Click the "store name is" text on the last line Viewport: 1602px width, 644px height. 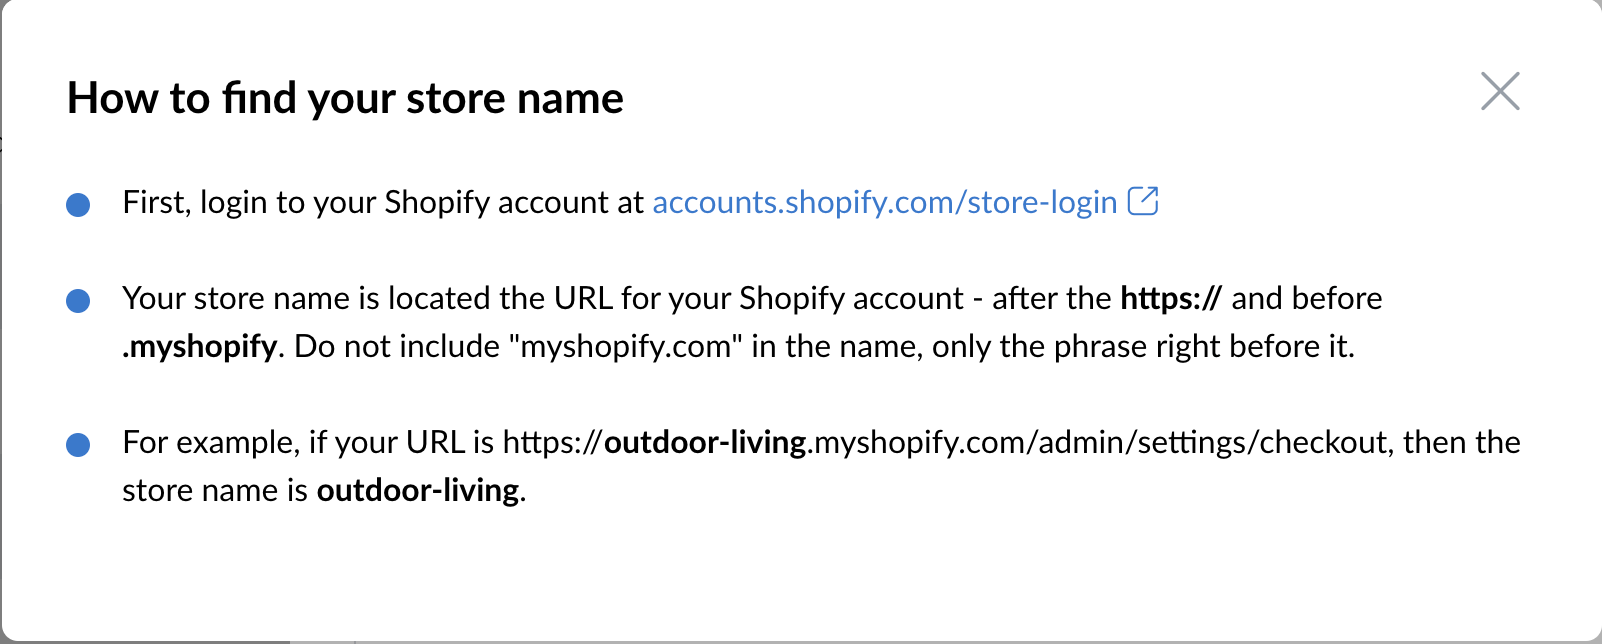click(x=214, y=491)
